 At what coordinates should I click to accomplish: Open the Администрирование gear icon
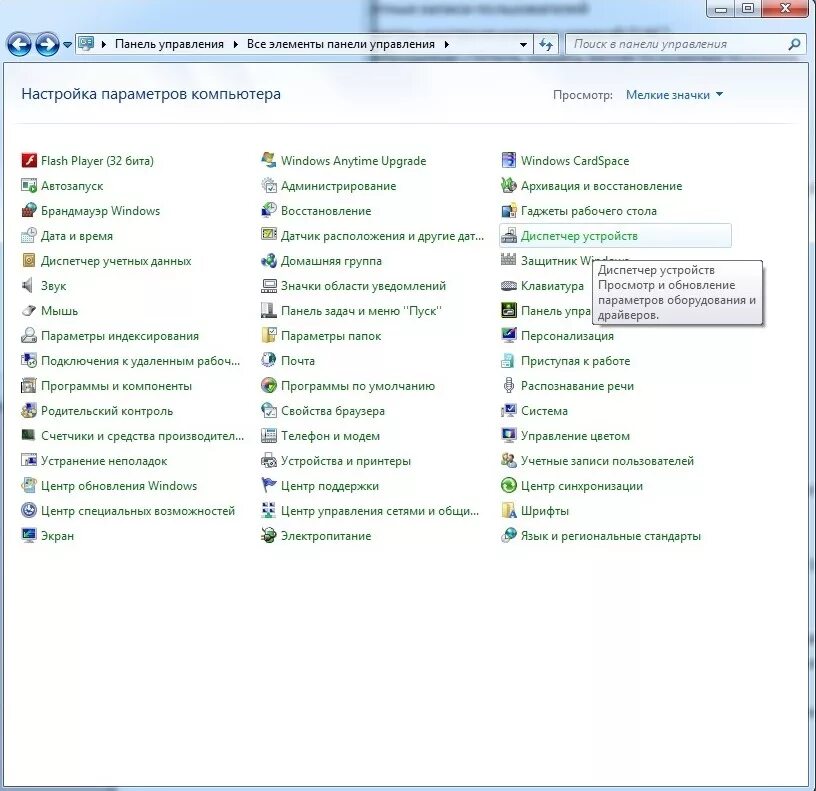[269, 185]
